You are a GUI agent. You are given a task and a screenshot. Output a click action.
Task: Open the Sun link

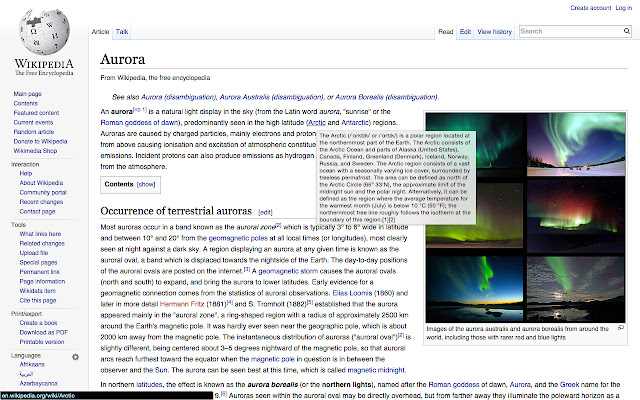pos(161,370)
